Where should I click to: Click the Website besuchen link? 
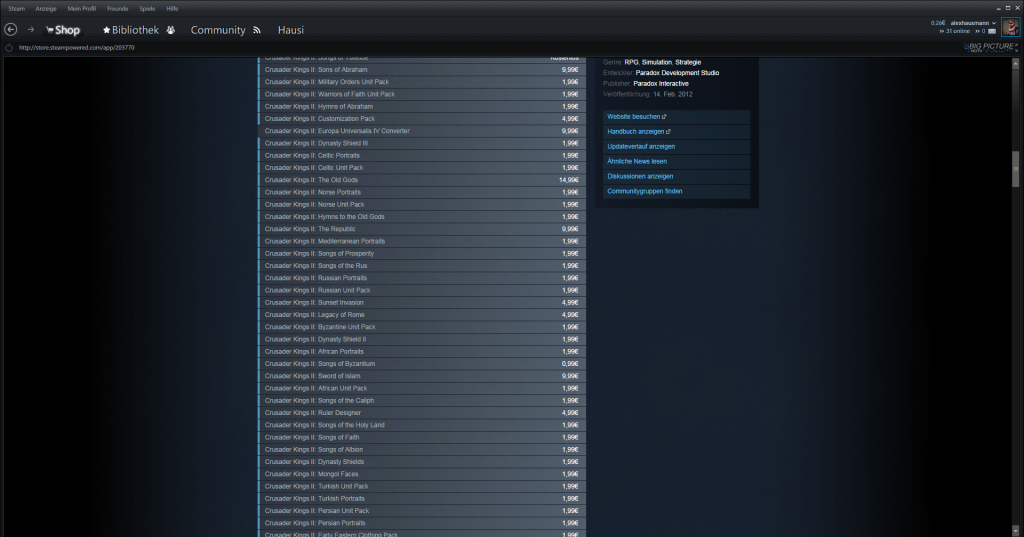tap(636, 117)
